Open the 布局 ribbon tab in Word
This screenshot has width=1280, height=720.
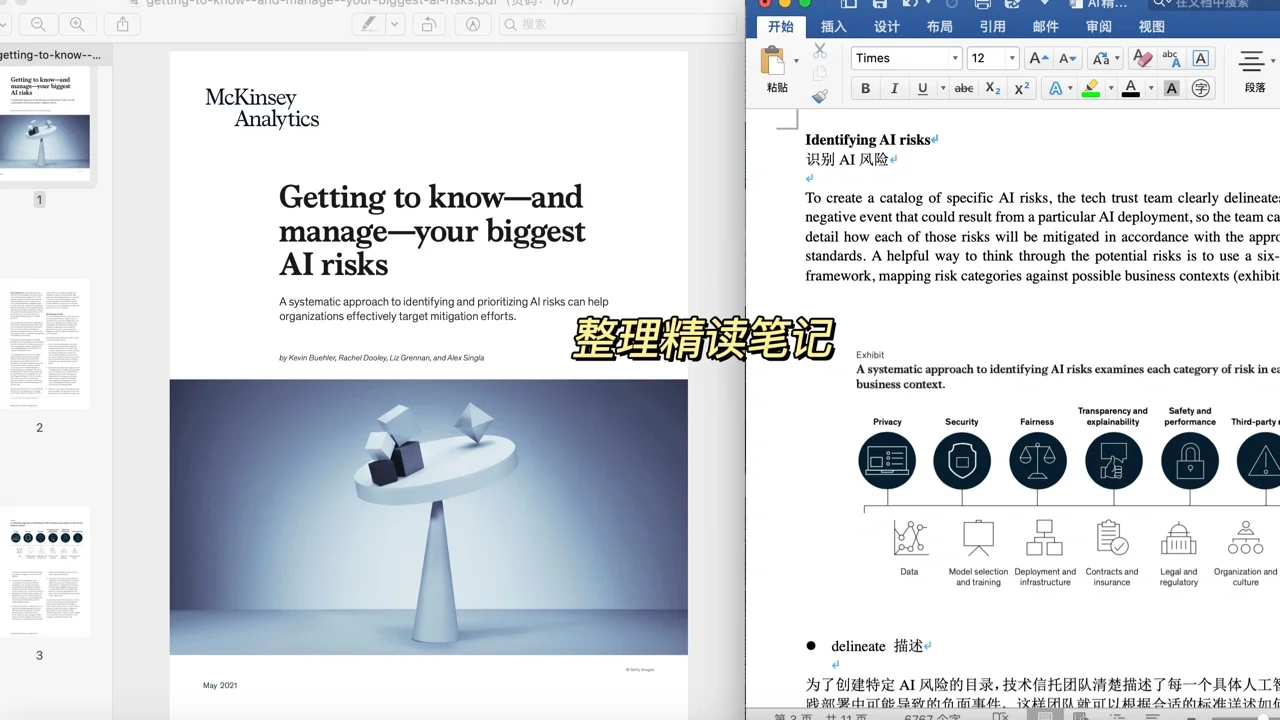click(939, 27)
